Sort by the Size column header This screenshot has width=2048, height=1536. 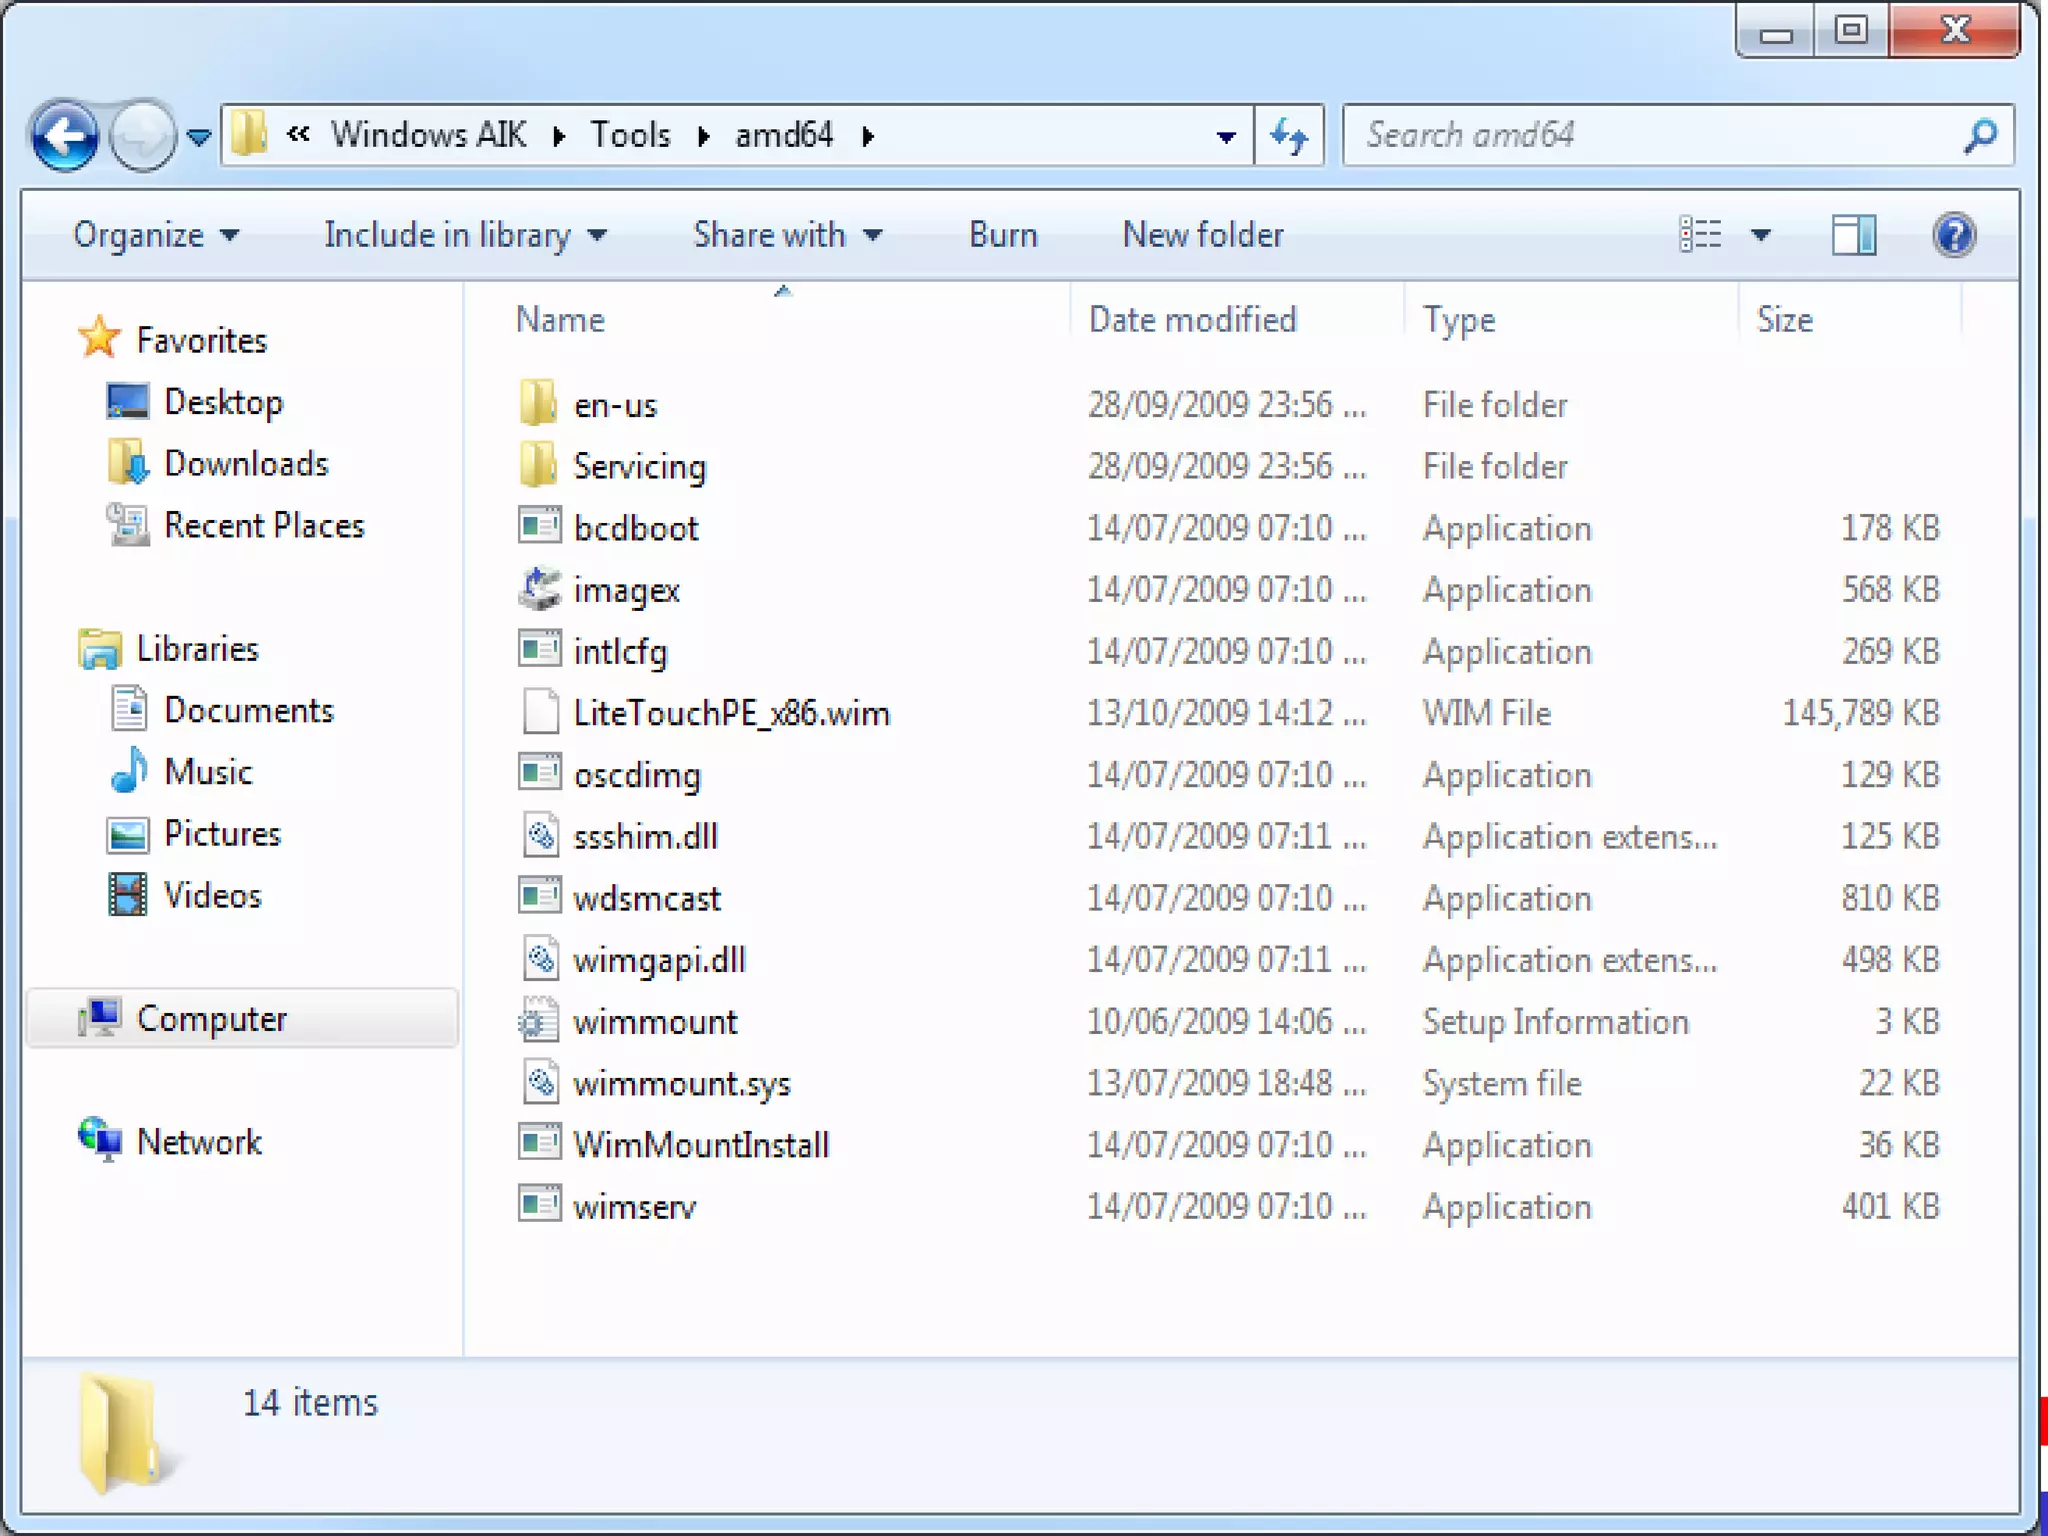point(1785,320)
